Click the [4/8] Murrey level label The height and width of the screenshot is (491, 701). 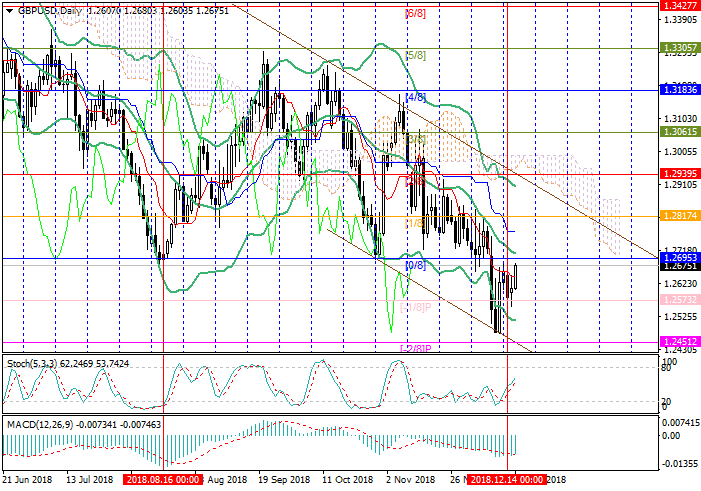tap(416, 98)
